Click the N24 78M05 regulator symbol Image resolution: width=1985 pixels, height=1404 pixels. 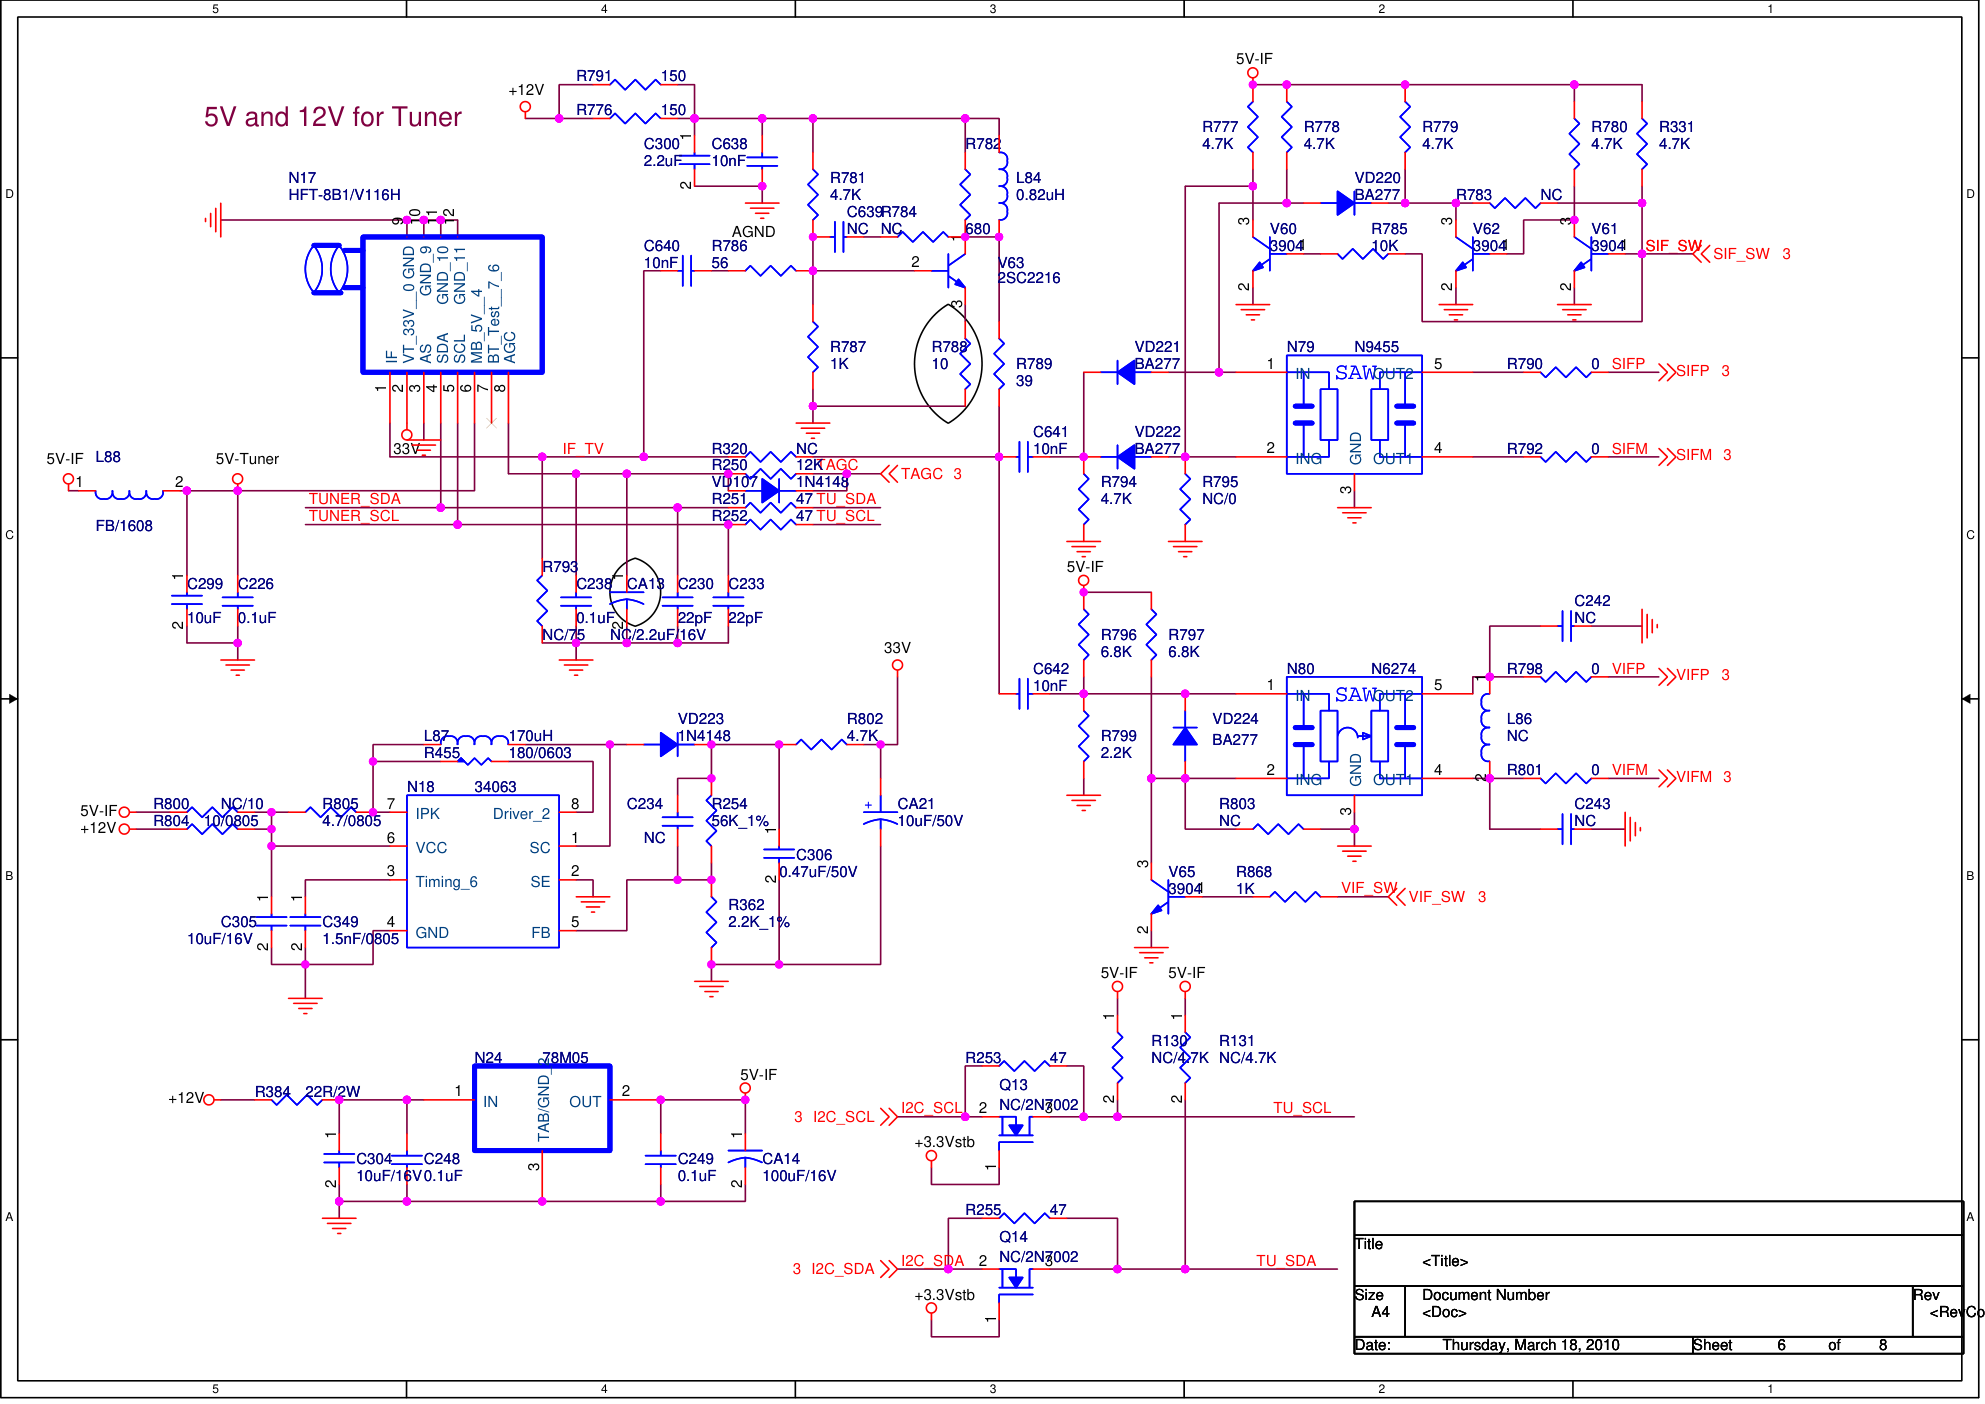541,1108
